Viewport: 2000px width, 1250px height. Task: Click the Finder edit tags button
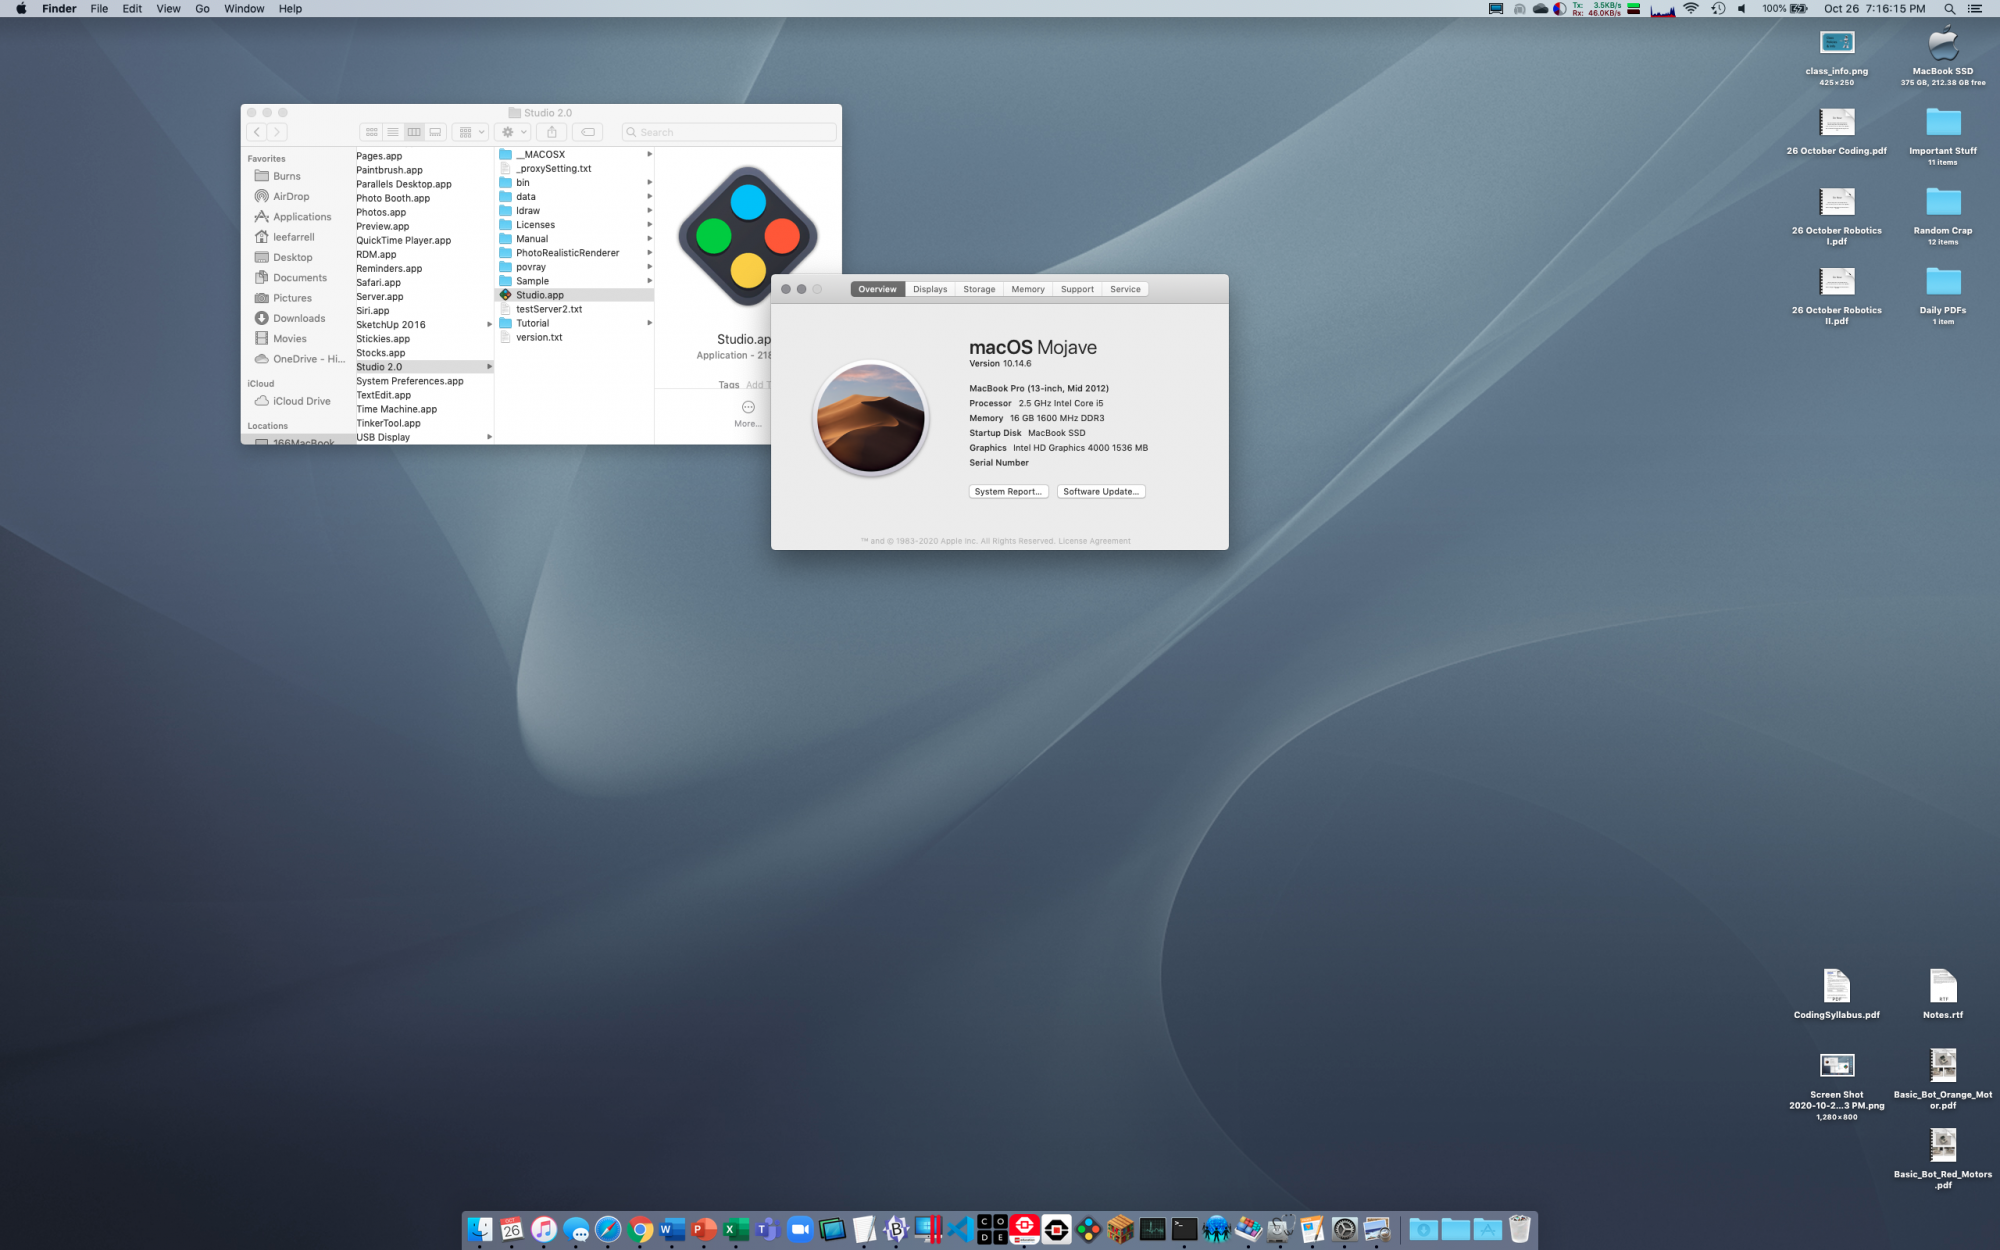[588, 132]
